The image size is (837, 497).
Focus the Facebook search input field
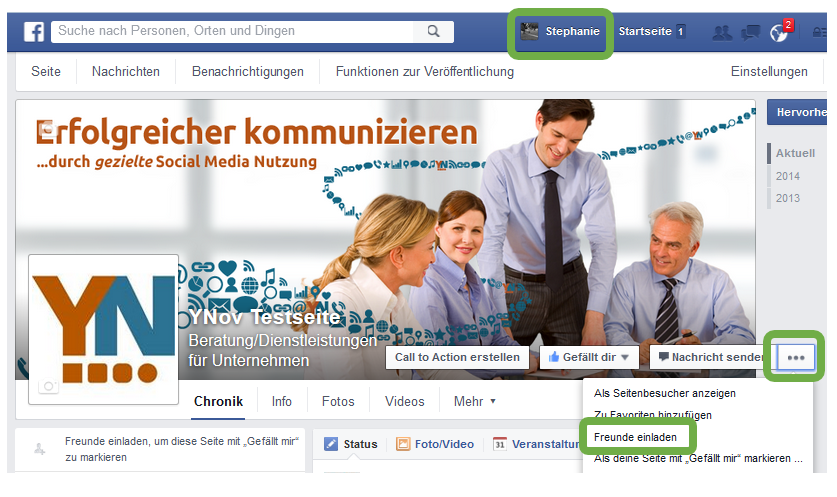coord(232,31)
